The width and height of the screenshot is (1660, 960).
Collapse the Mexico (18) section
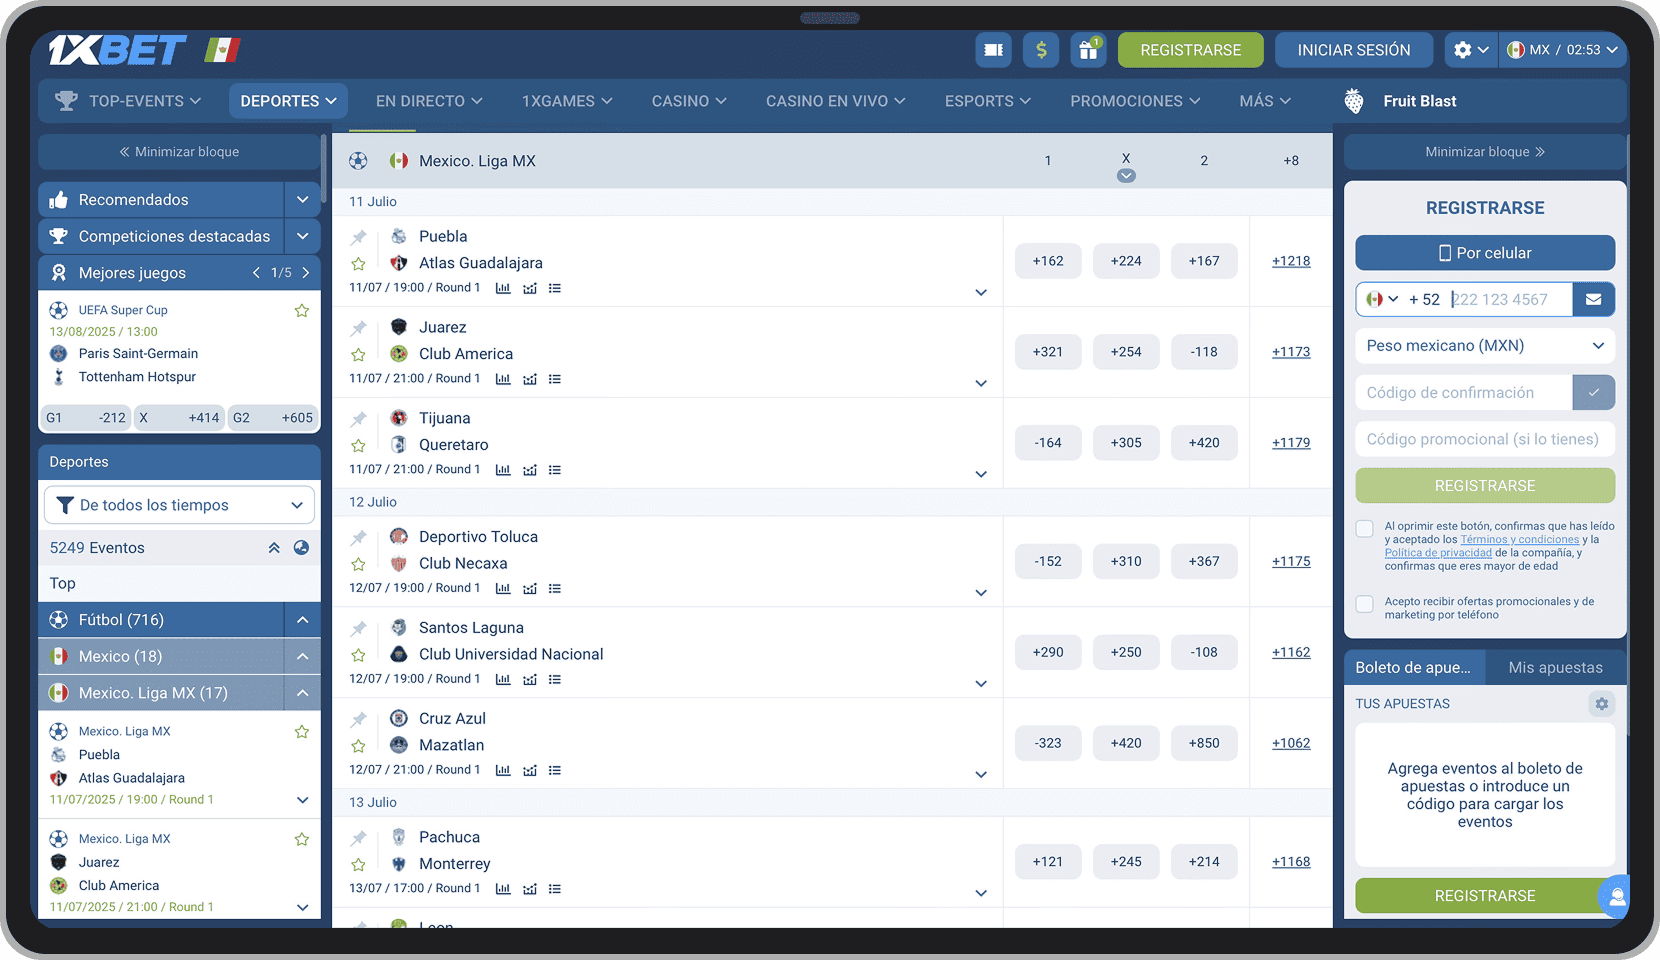pos(302,656)
